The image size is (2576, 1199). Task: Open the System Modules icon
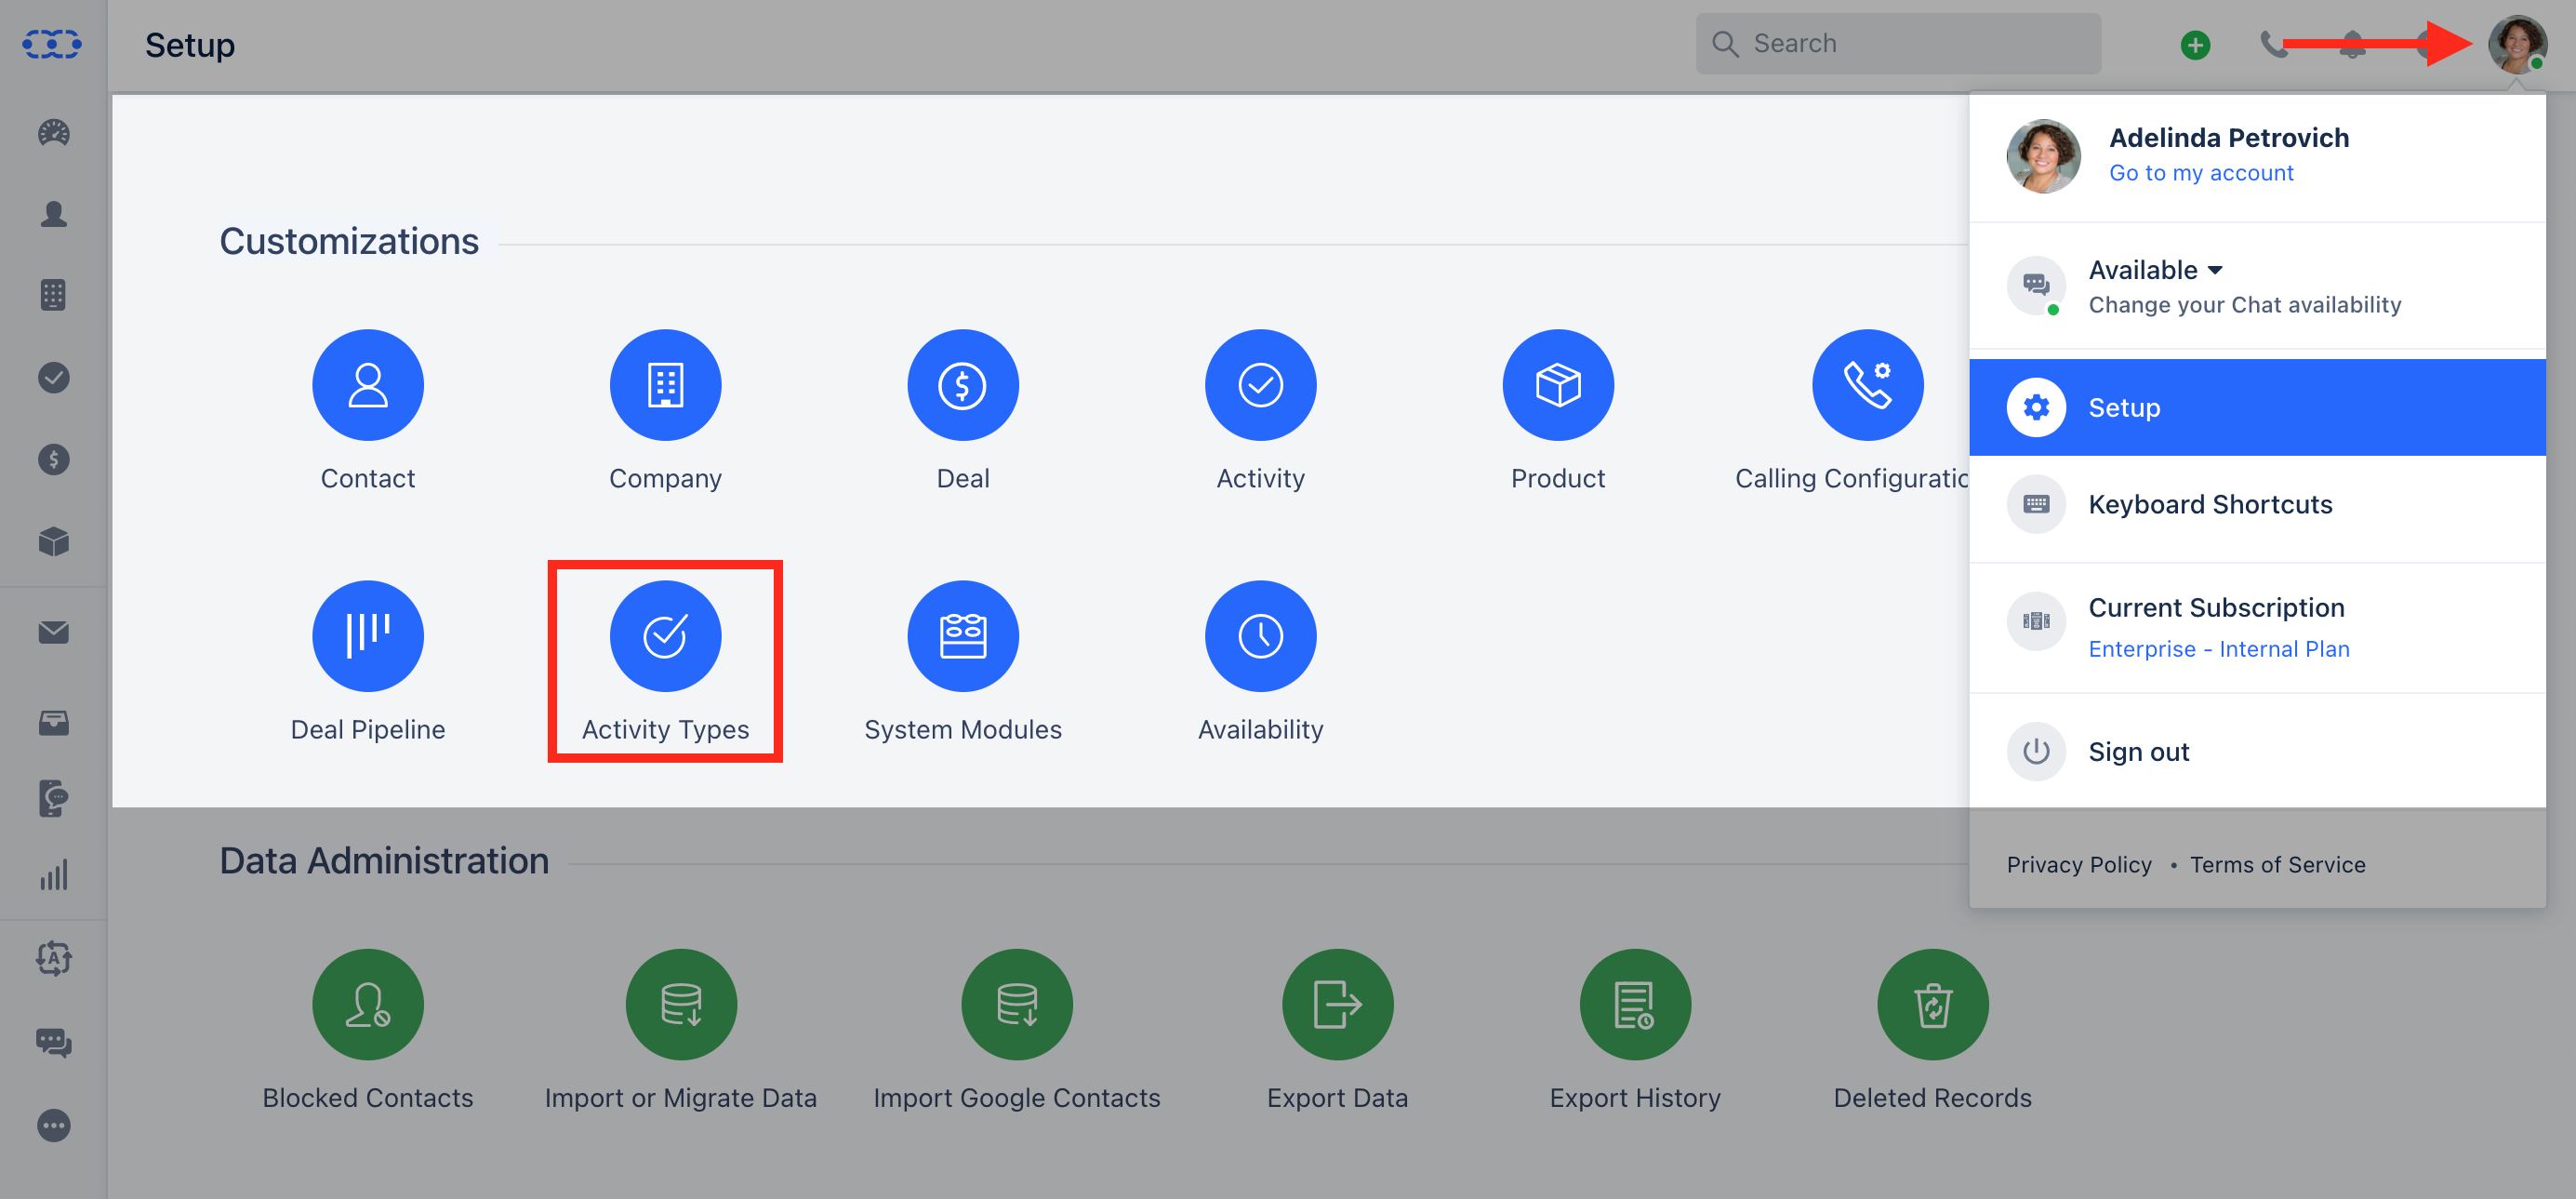pyautogui.click(x=963, y=636)
